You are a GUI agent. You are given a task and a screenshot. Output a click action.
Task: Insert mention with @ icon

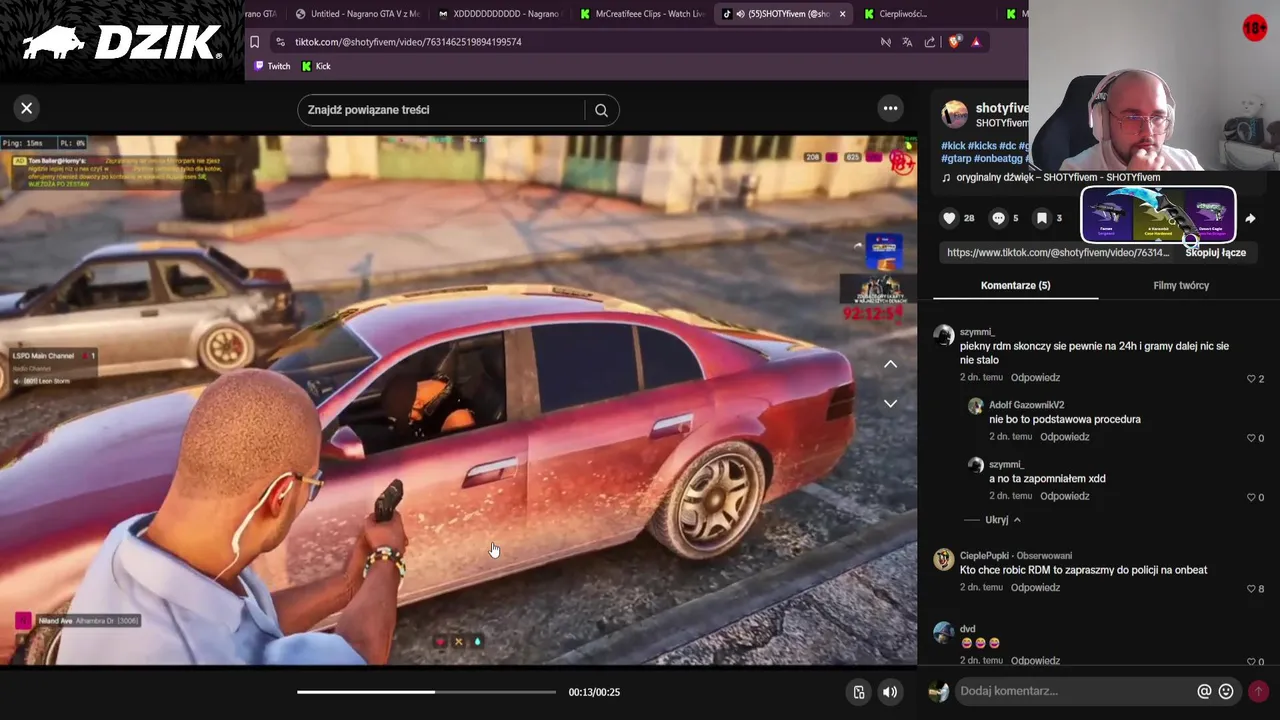pyautogui.click(x=1204, y=691)
